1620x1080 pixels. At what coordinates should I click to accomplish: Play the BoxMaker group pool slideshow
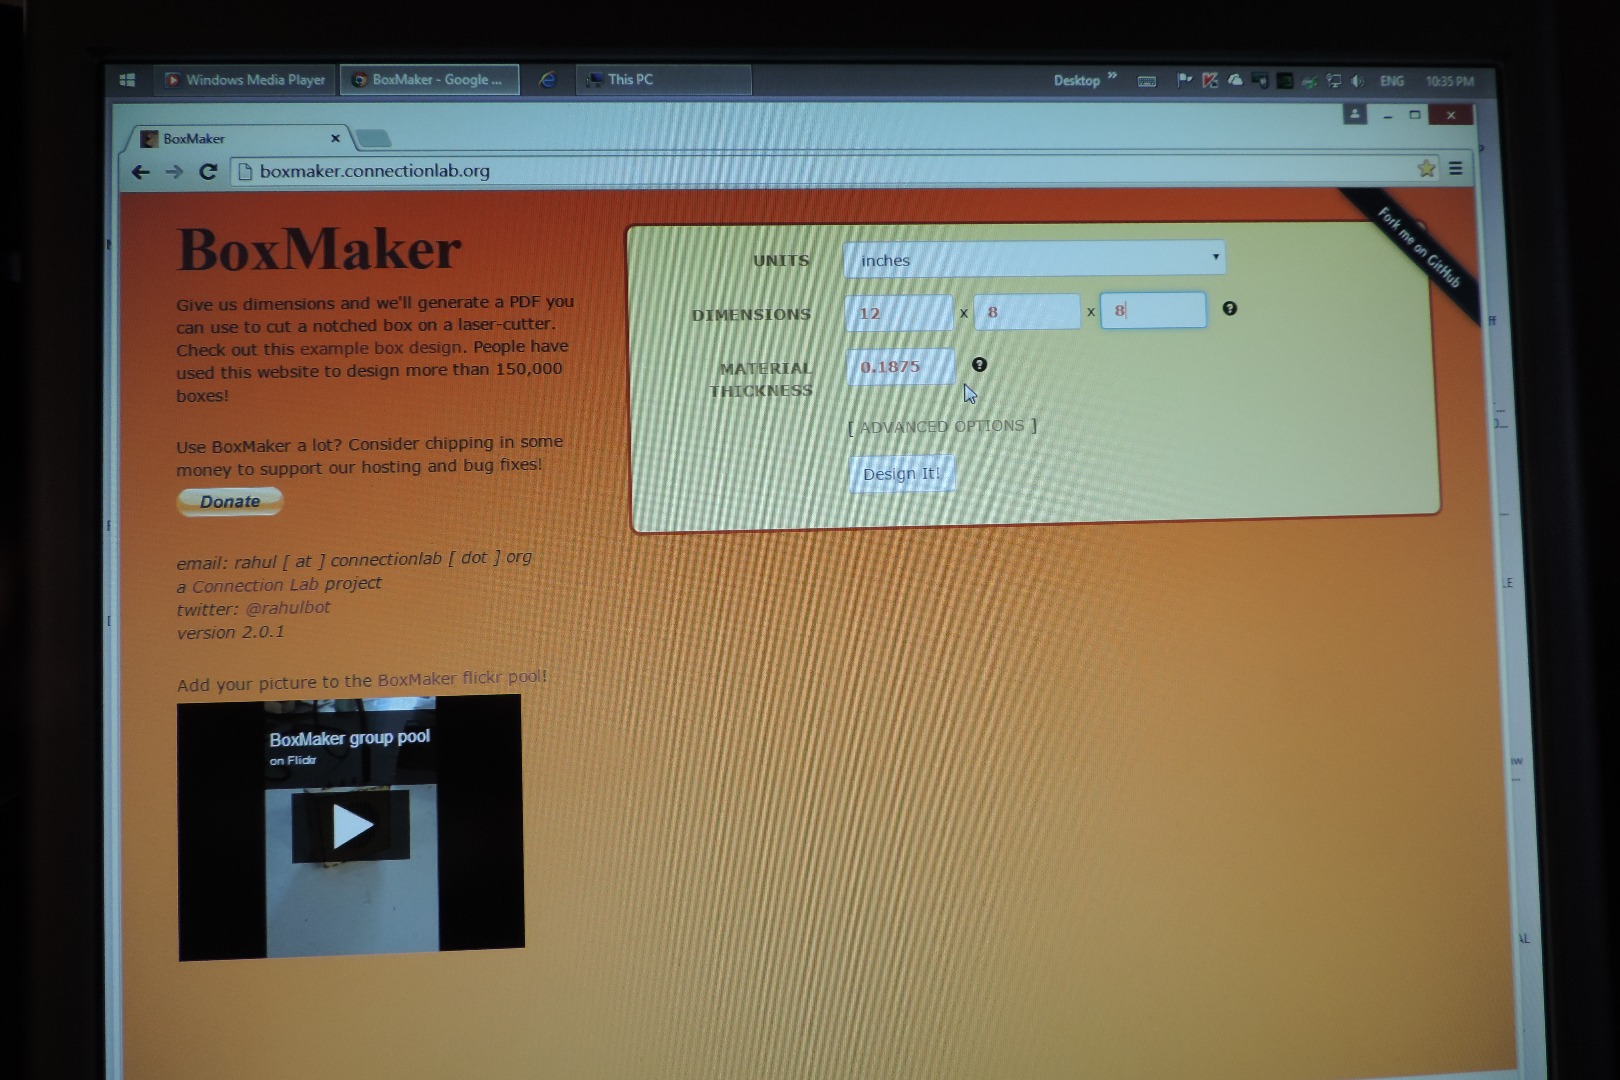click(x=351, y=826)
